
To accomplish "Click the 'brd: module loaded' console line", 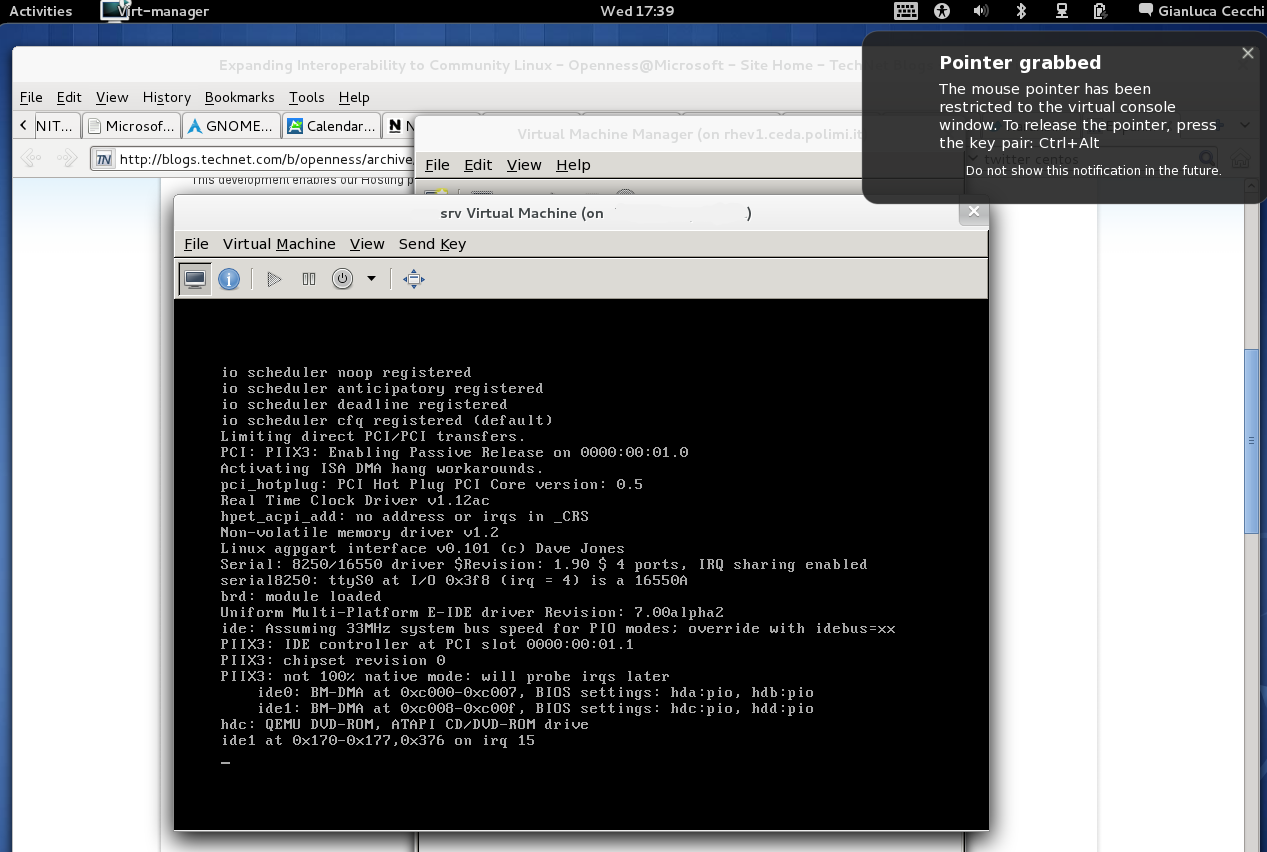I will pos(301,597).
